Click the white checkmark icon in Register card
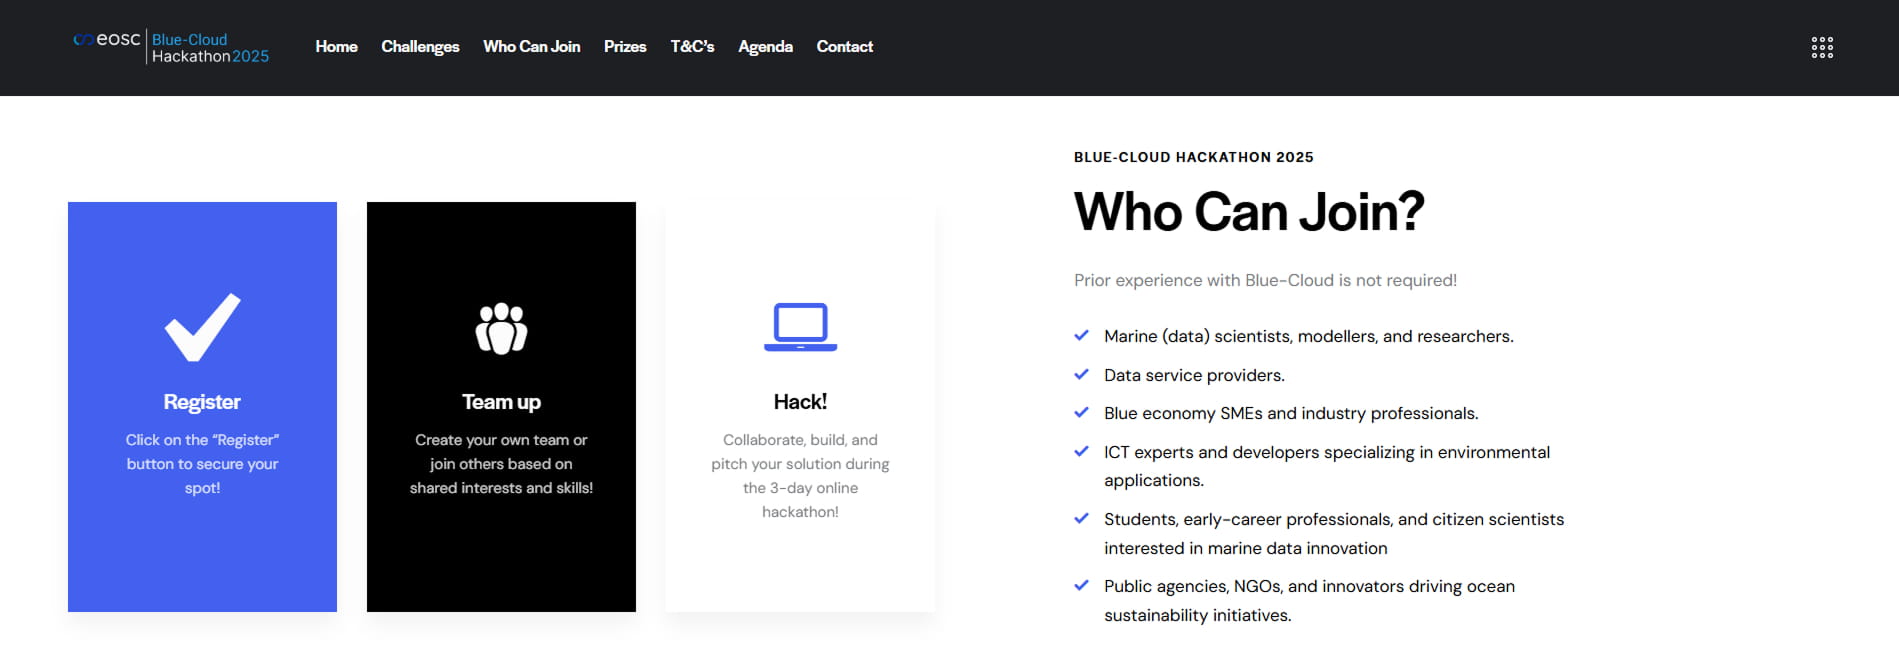The height and width of the screenshot is (660, 1899). click(202, 327)
